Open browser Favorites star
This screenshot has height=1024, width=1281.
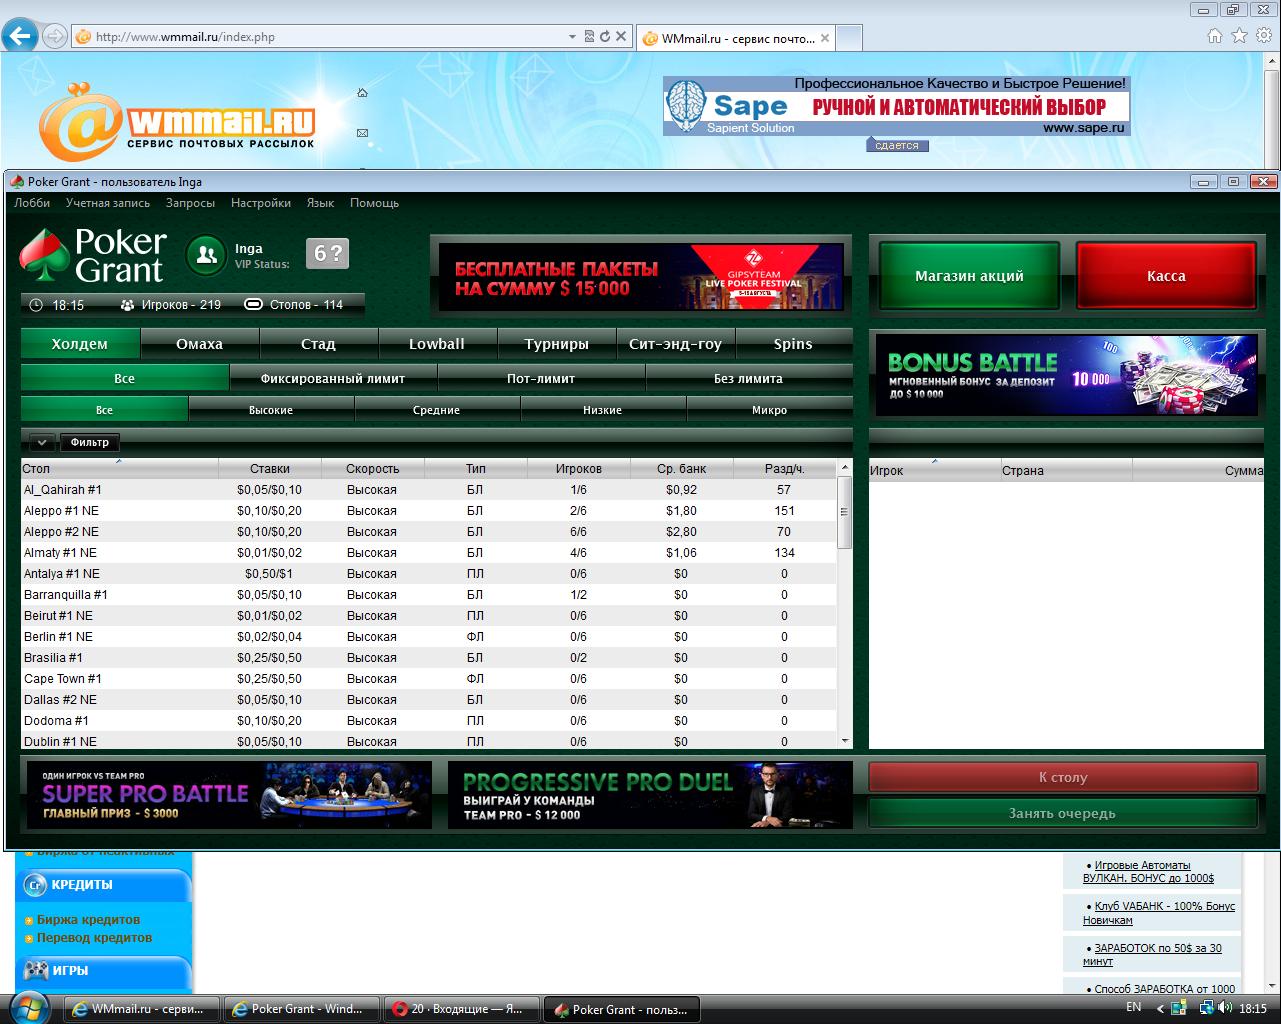click(x=1239, y=36)
